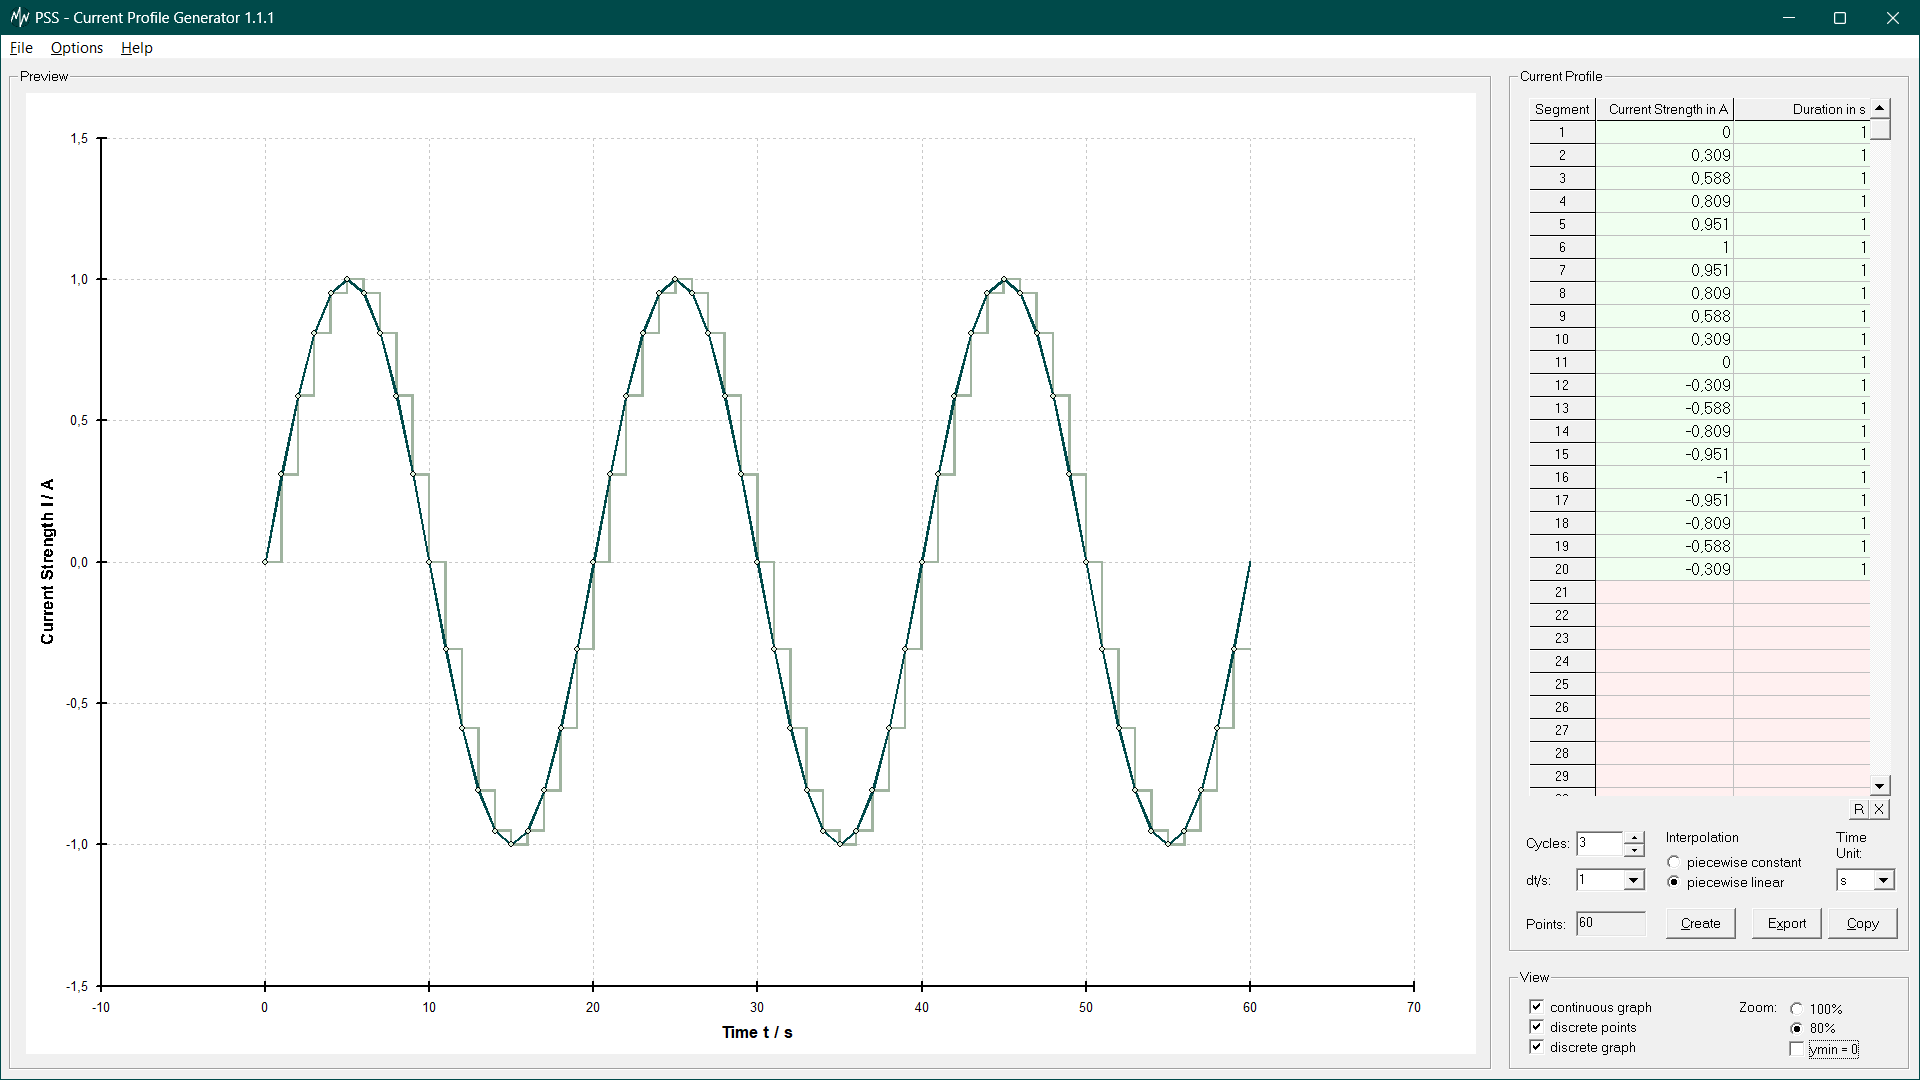The width and height of the screenshot is (1920, 1080).
Task: Select current cell of segment 6 showing 1
Action: click(1664, 247)
